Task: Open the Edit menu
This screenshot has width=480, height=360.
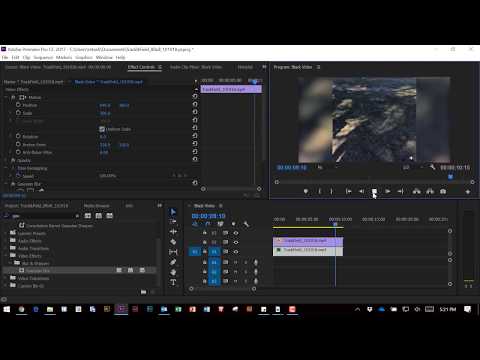Action: (x=15, y=57)
